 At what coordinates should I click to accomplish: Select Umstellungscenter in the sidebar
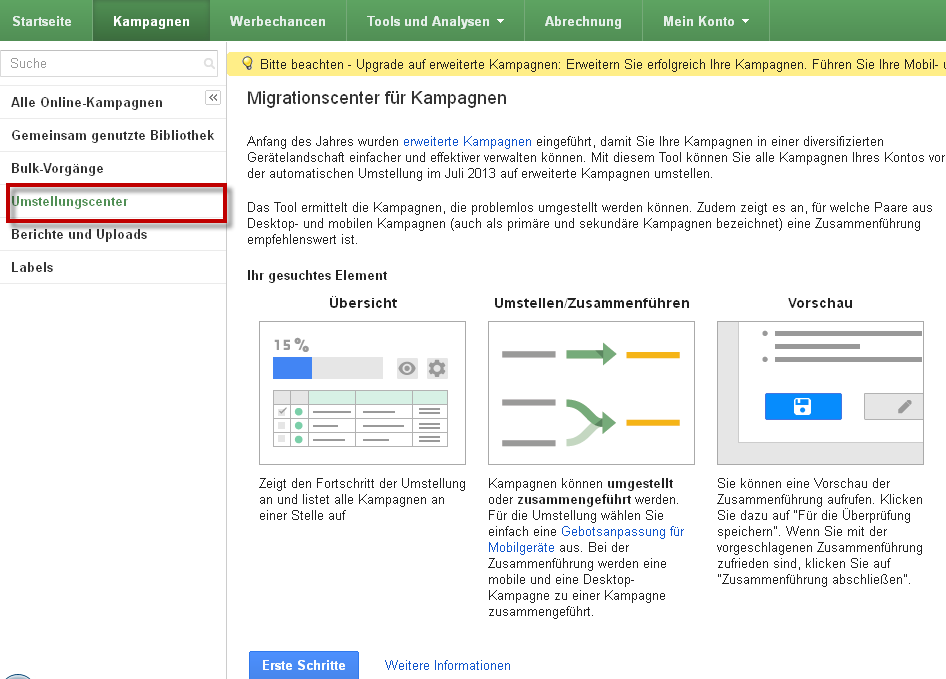click(69, 202)
